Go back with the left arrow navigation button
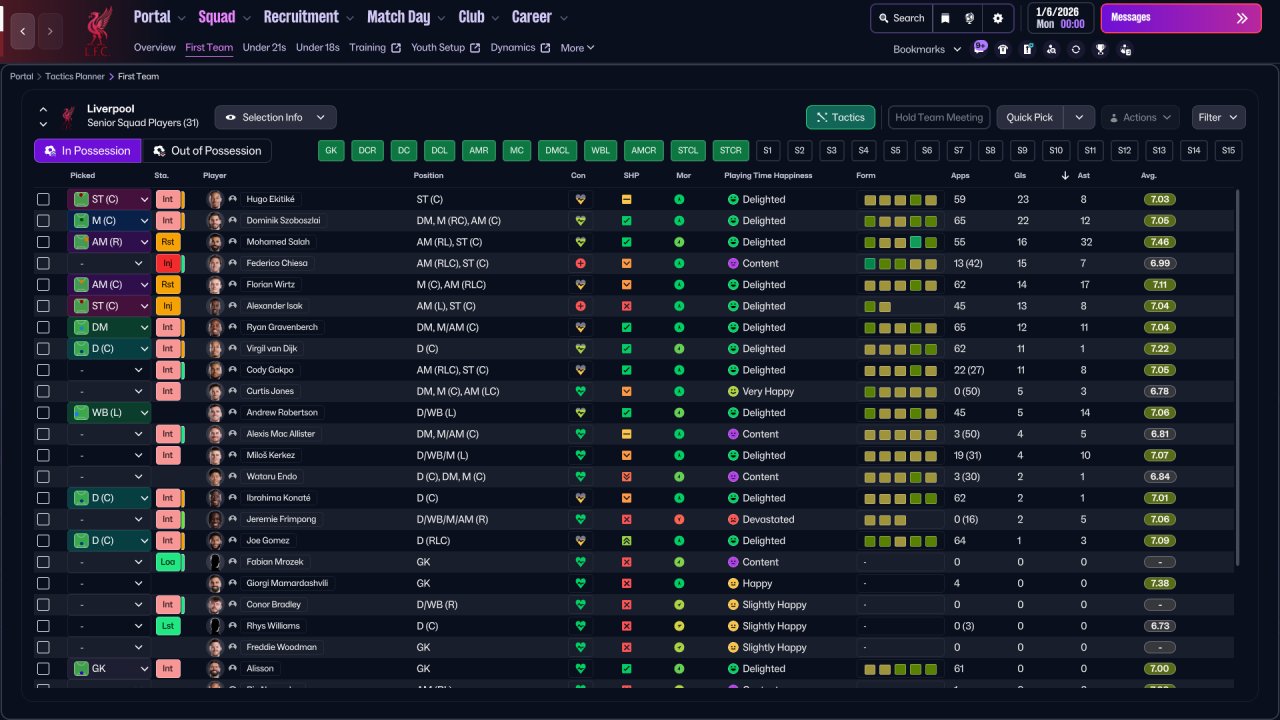 coord(23,31)
